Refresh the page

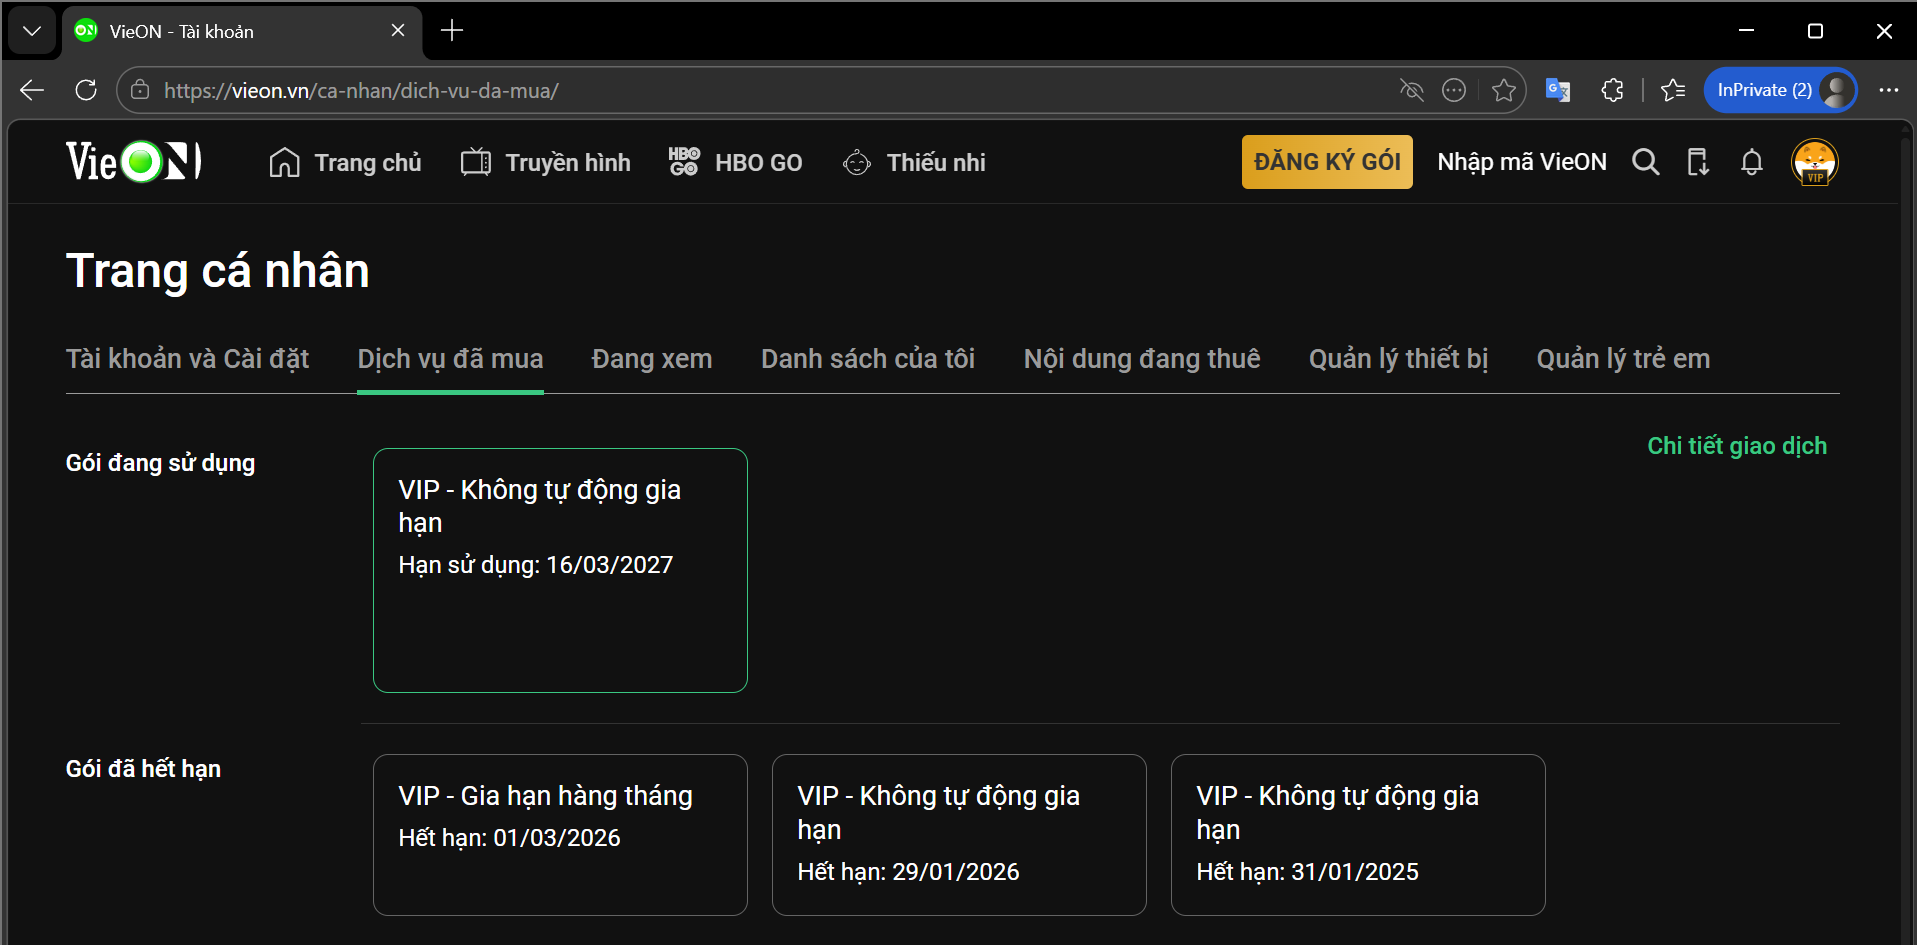[86, 90]
